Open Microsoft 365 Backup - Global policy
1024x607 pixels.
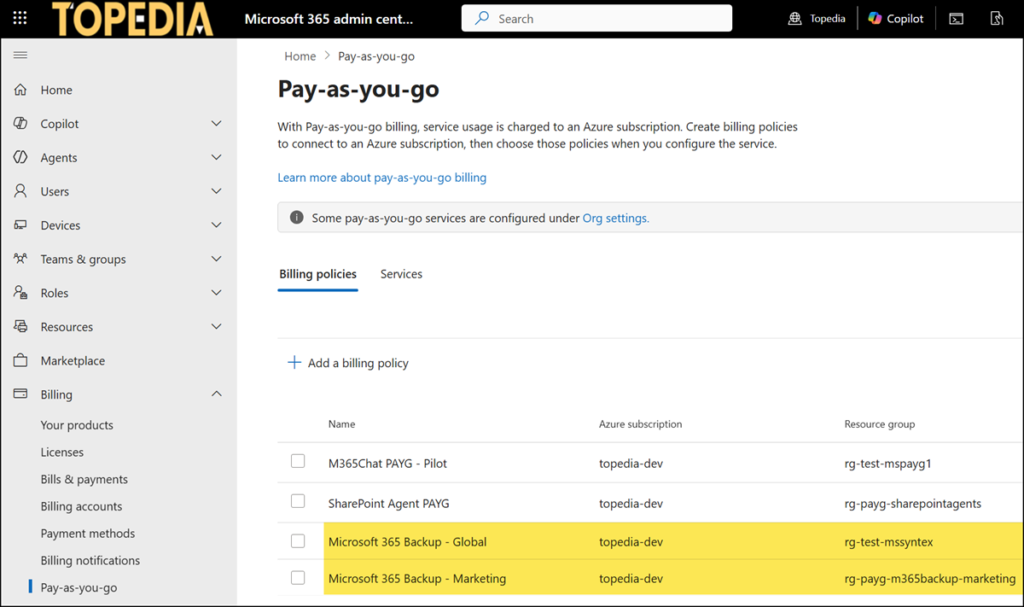[x=408, y=542]
